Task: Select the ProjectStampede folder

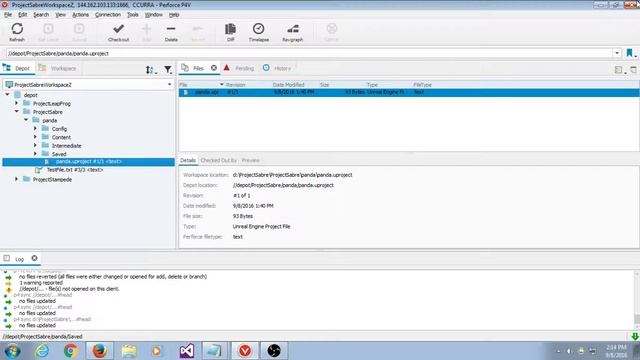Action: tap(52, 180)
